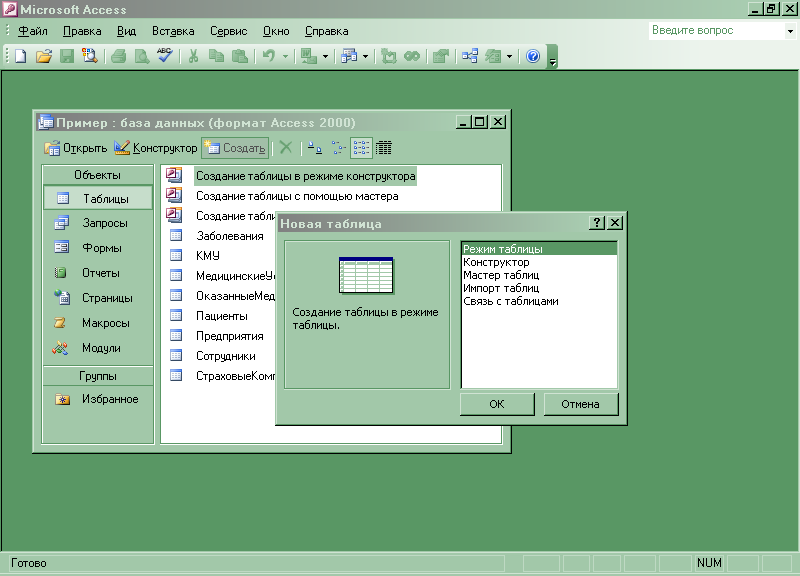Viewport: 800px width, 576px height.
Task: Open the Справка menu
Action: [327, 31]
